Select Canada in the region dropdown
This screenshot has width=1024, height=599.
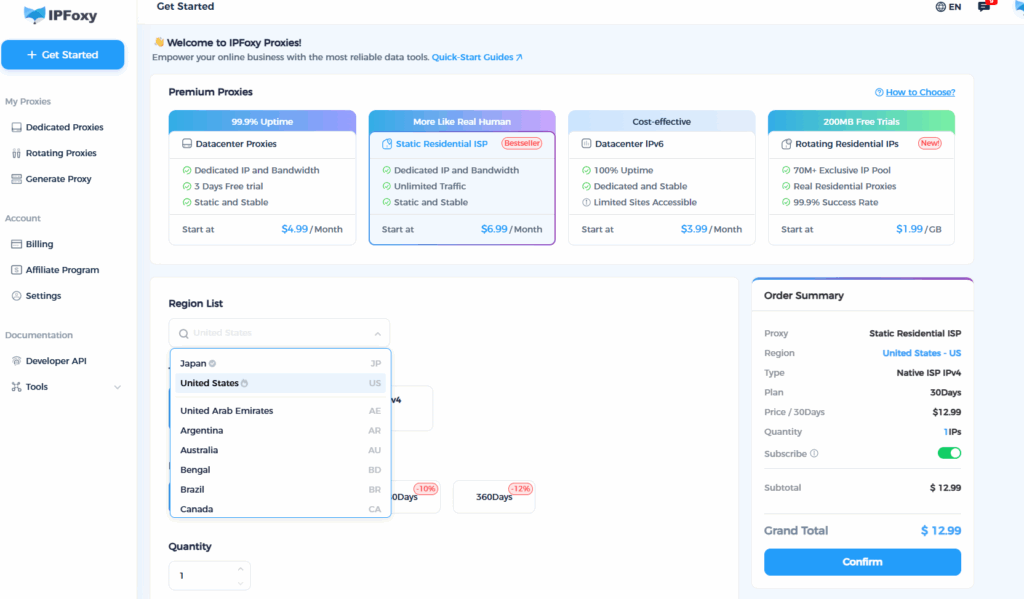(197, 509)
